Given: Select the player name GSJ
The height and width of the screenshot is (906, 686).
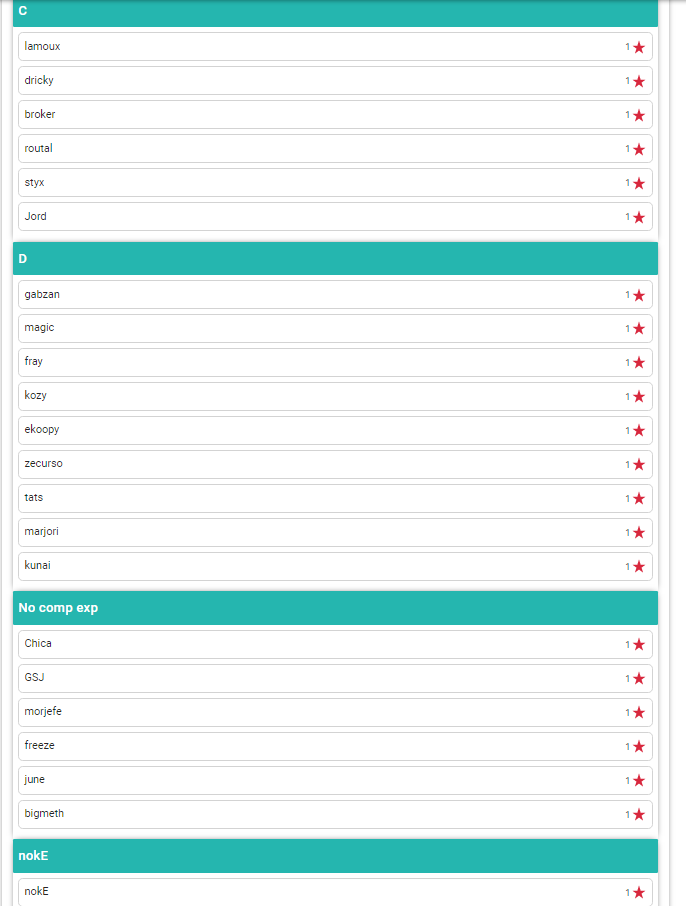Looking at the screenshot, I should 34,677.
